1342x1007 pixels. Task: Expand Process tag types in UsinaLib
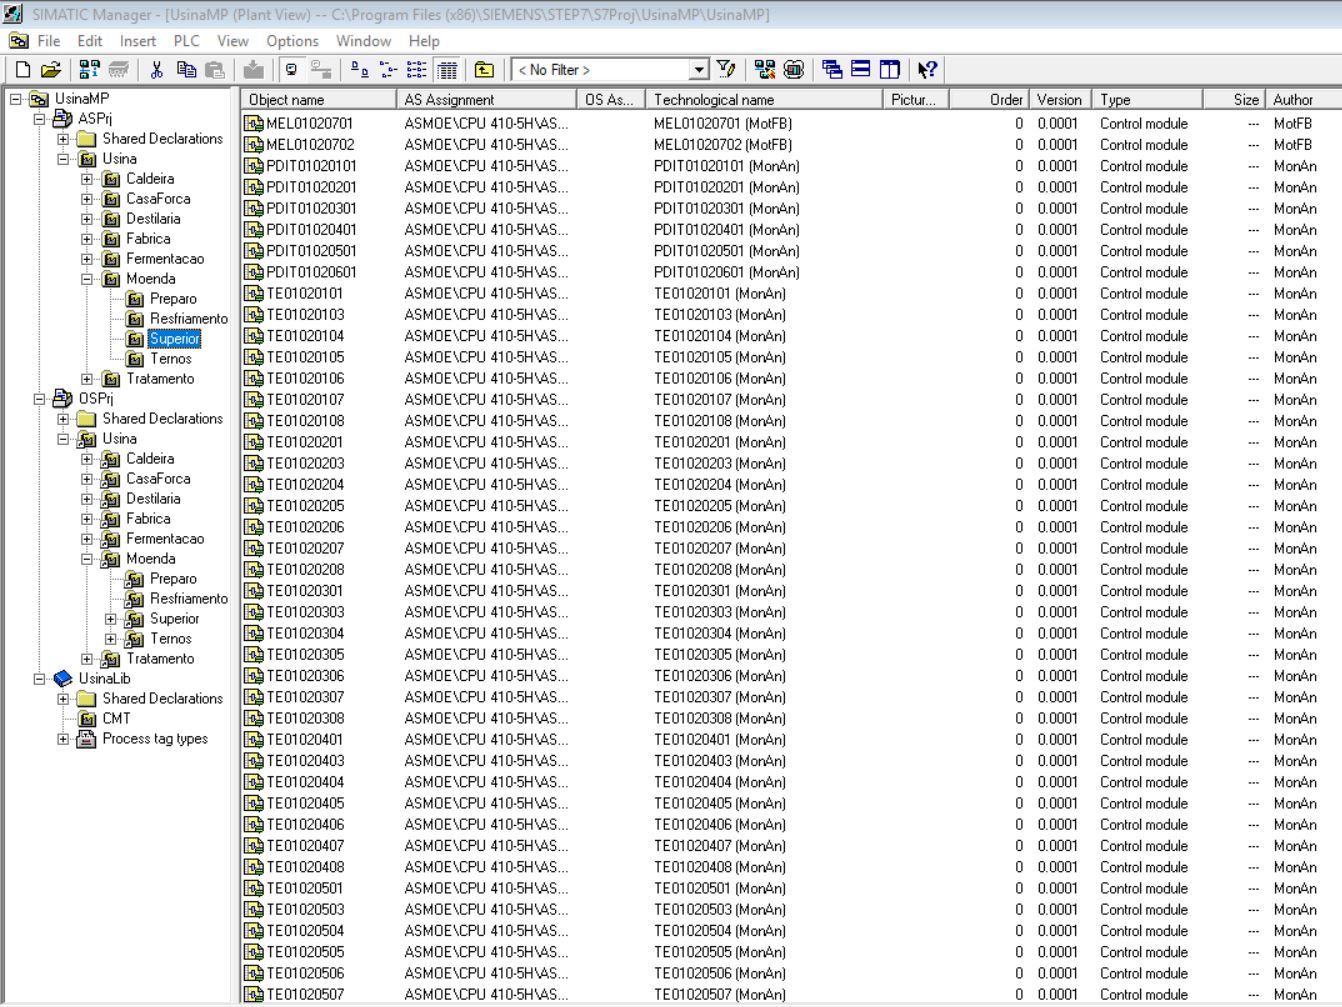click(63, 739)
